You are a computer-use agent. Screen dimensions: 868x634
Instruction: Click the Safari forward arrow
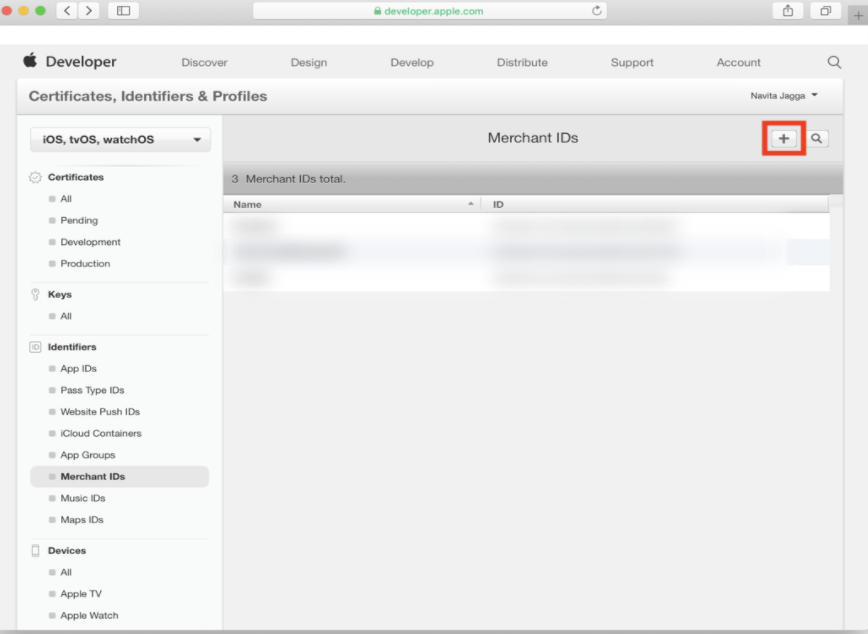89,11
